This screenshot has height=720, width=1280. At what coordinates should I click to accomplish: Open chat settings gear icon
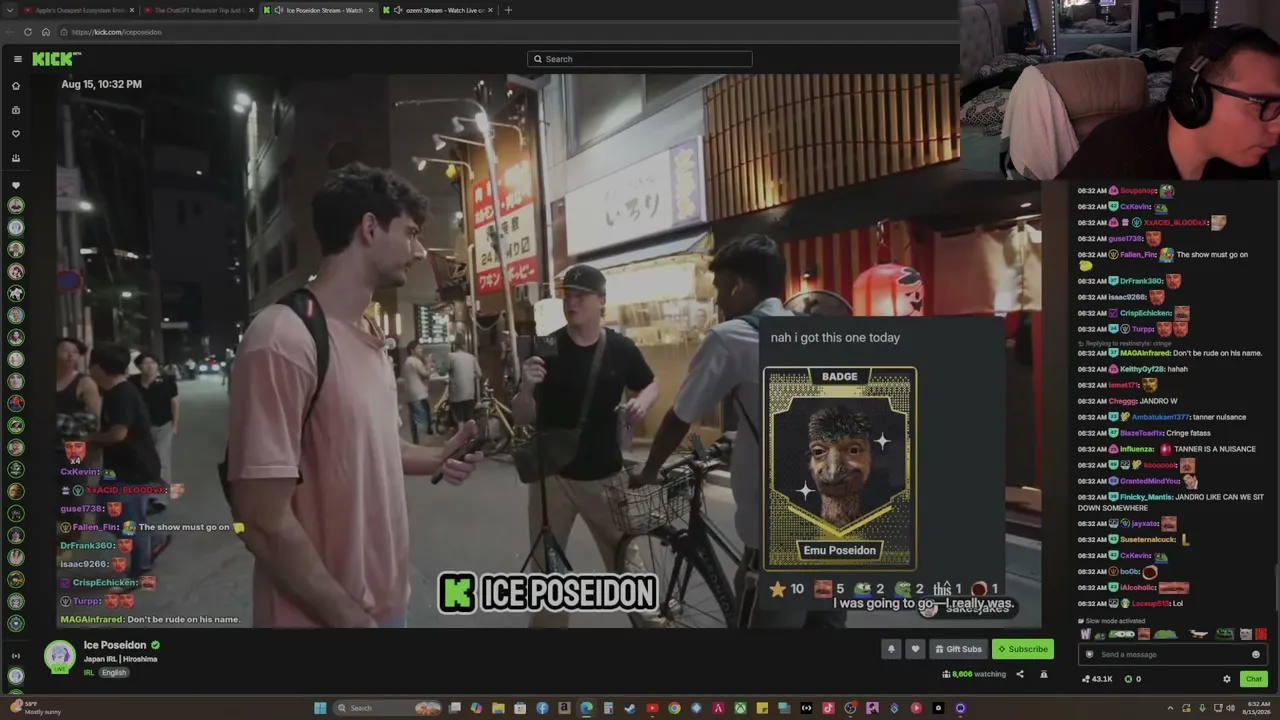point(1227,679)
